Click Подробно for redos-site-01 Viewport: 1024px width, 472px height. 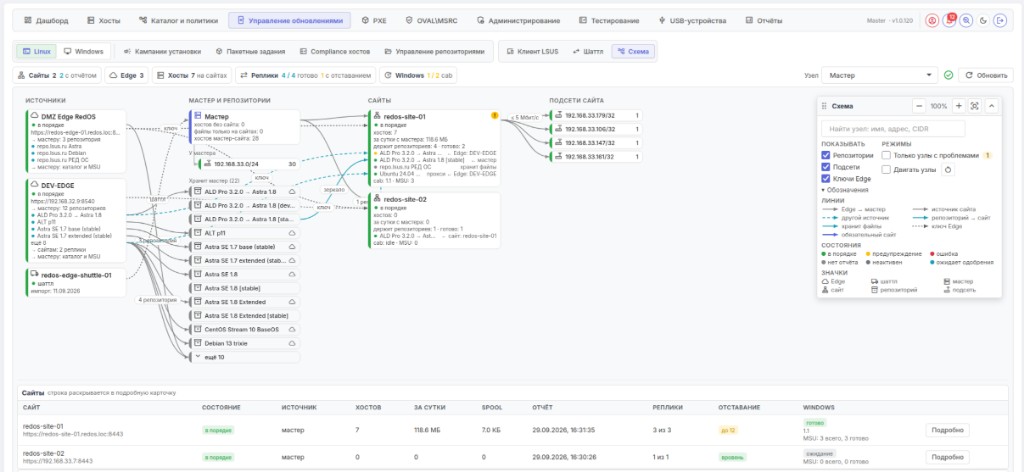coord(947,430)
